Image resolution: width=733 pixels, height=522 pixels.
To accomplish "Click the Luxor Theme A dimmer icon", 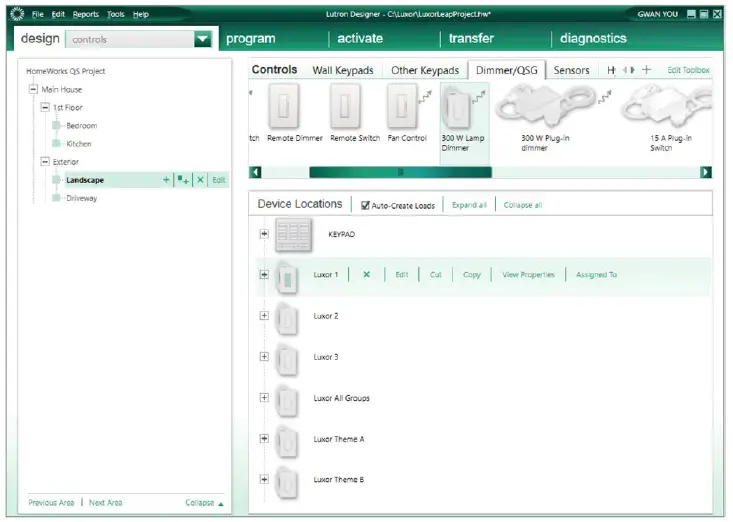I will click(287, 442).
